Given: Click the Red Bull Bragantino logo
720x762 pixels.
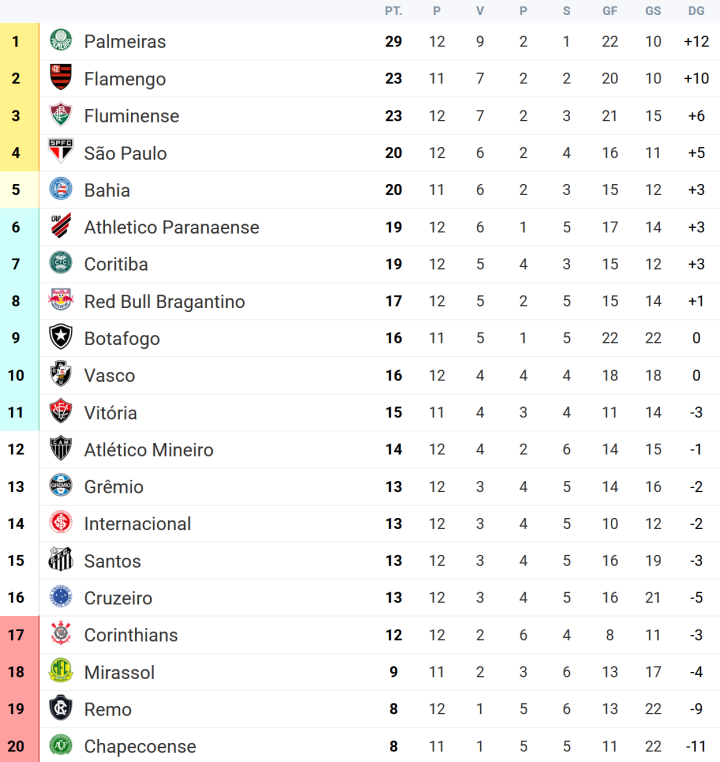Looking at the screenshot, I should tap(61, 300).
